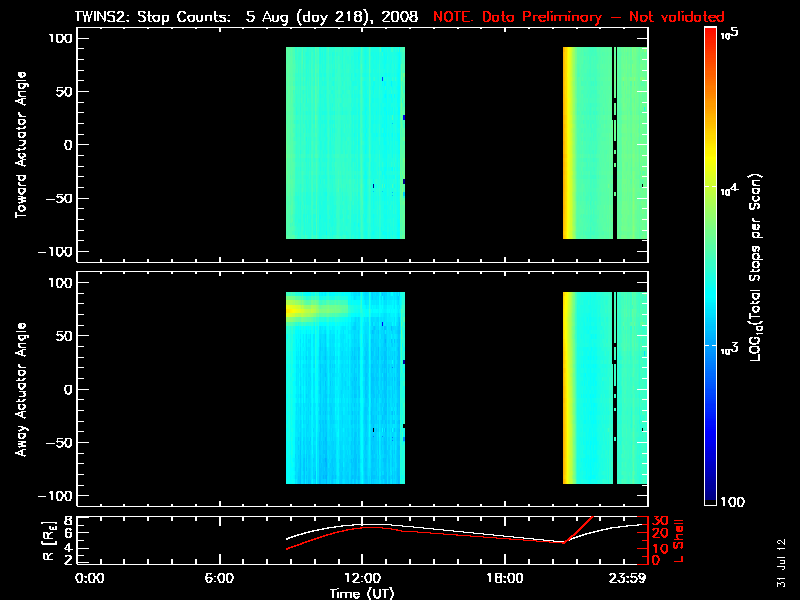Click the '-100' tick of Away Actuator axis
Screen dimensions: 800x600
pos(54,496)
